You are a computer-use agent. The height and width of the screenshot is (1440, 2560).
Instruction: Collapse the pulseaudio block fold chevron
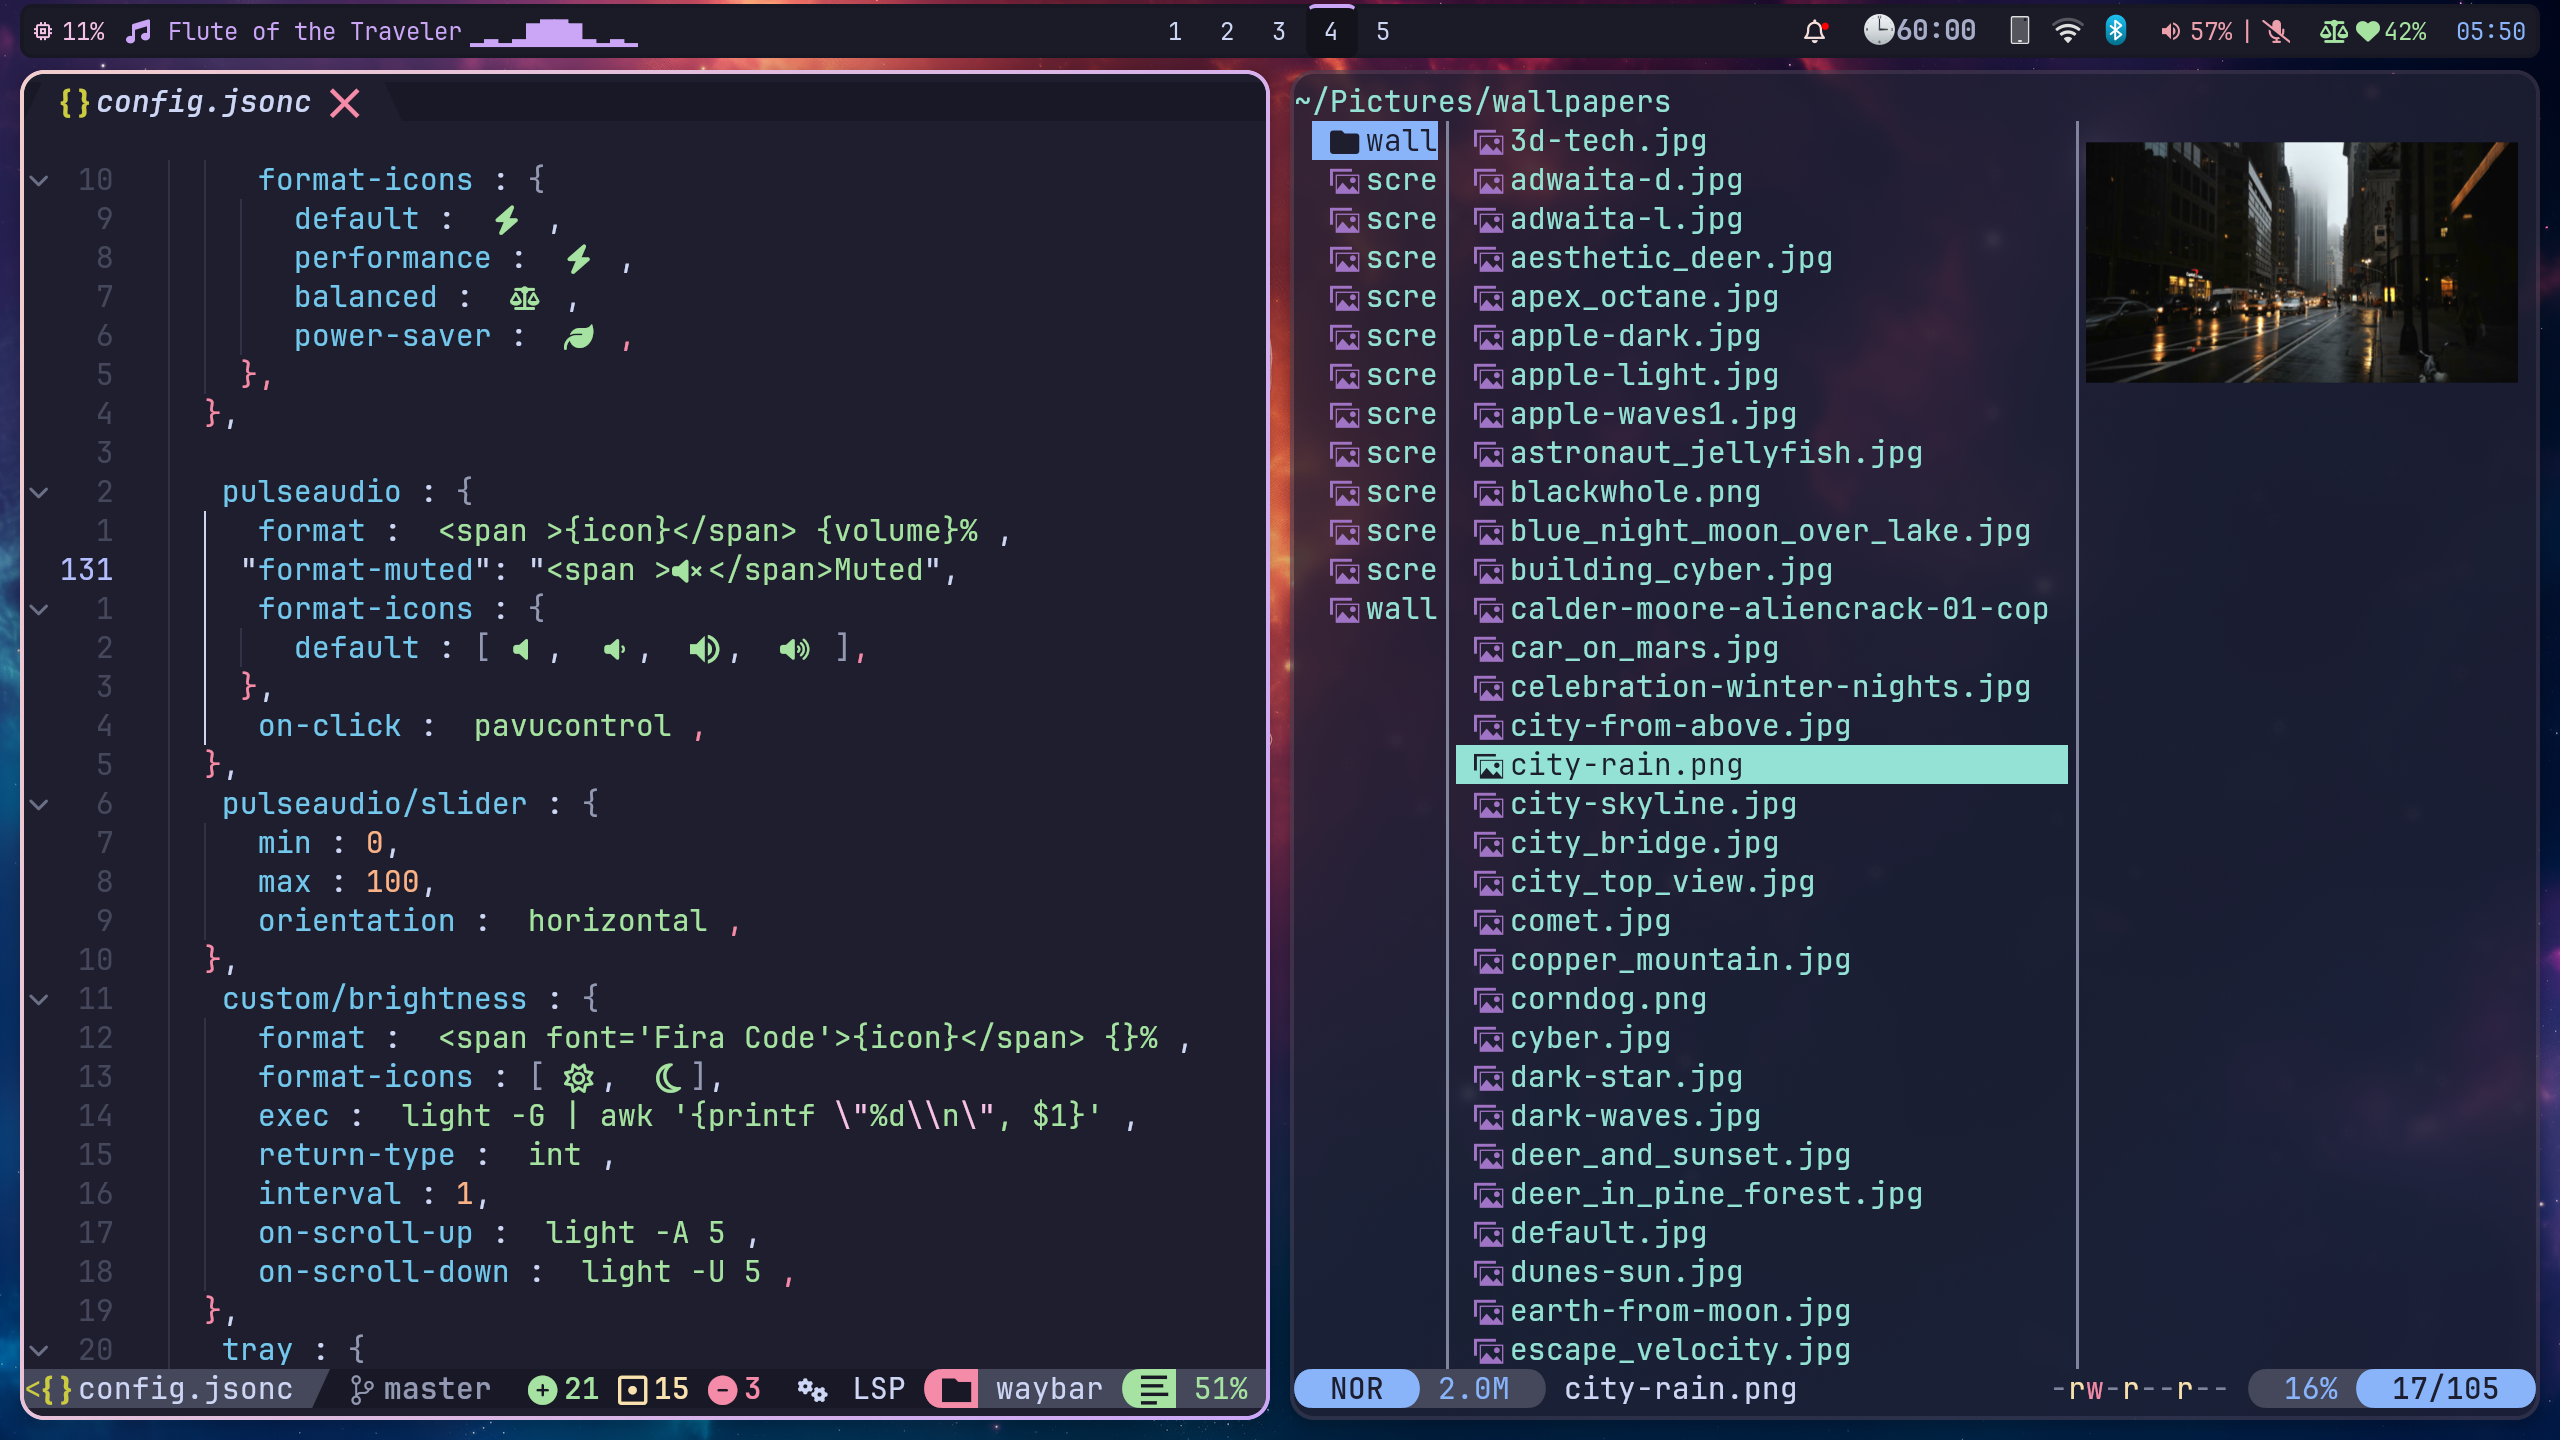point(39,492)
